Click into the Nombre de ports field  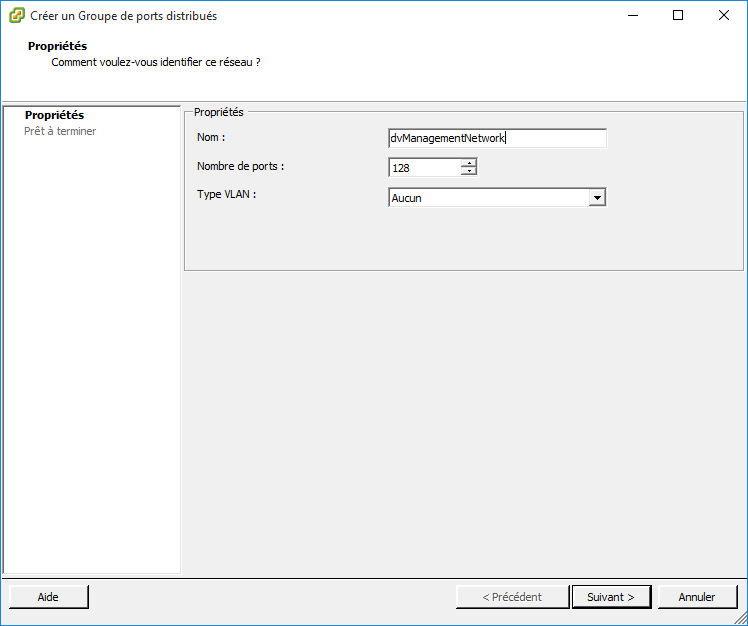coord(423,168)
